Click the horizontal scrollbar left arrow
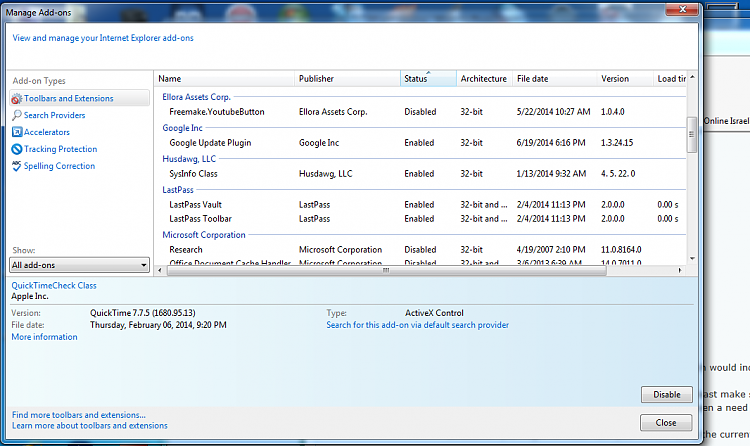The height and width of the screenshot is (446, 750). coord(160,270)
